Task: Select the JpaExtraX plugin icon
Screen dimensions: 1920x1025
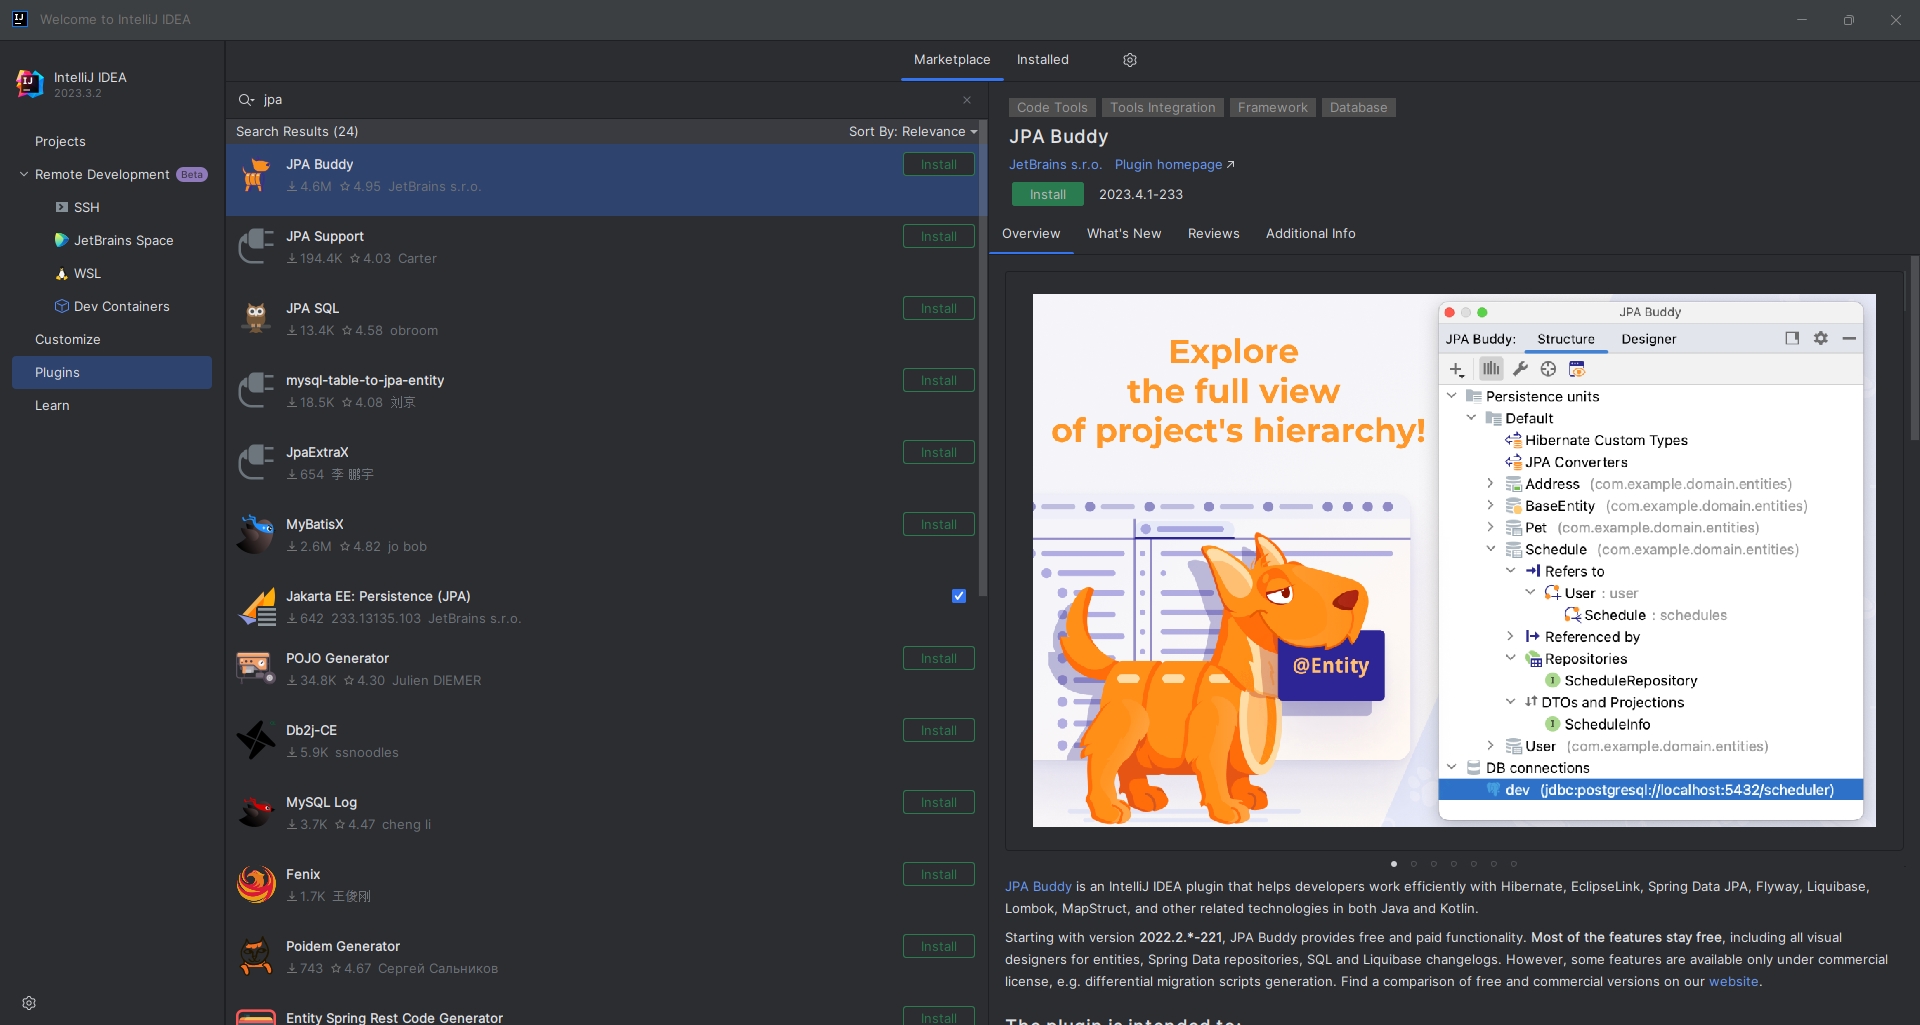Action: (x=256, y=463)
